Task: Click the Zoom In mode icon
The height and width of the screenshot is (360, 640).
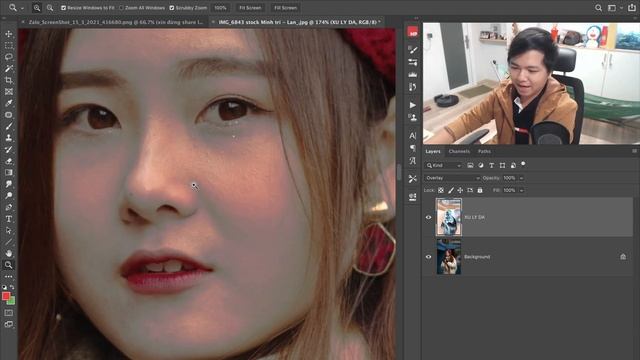Action: [x=37, y=8]
